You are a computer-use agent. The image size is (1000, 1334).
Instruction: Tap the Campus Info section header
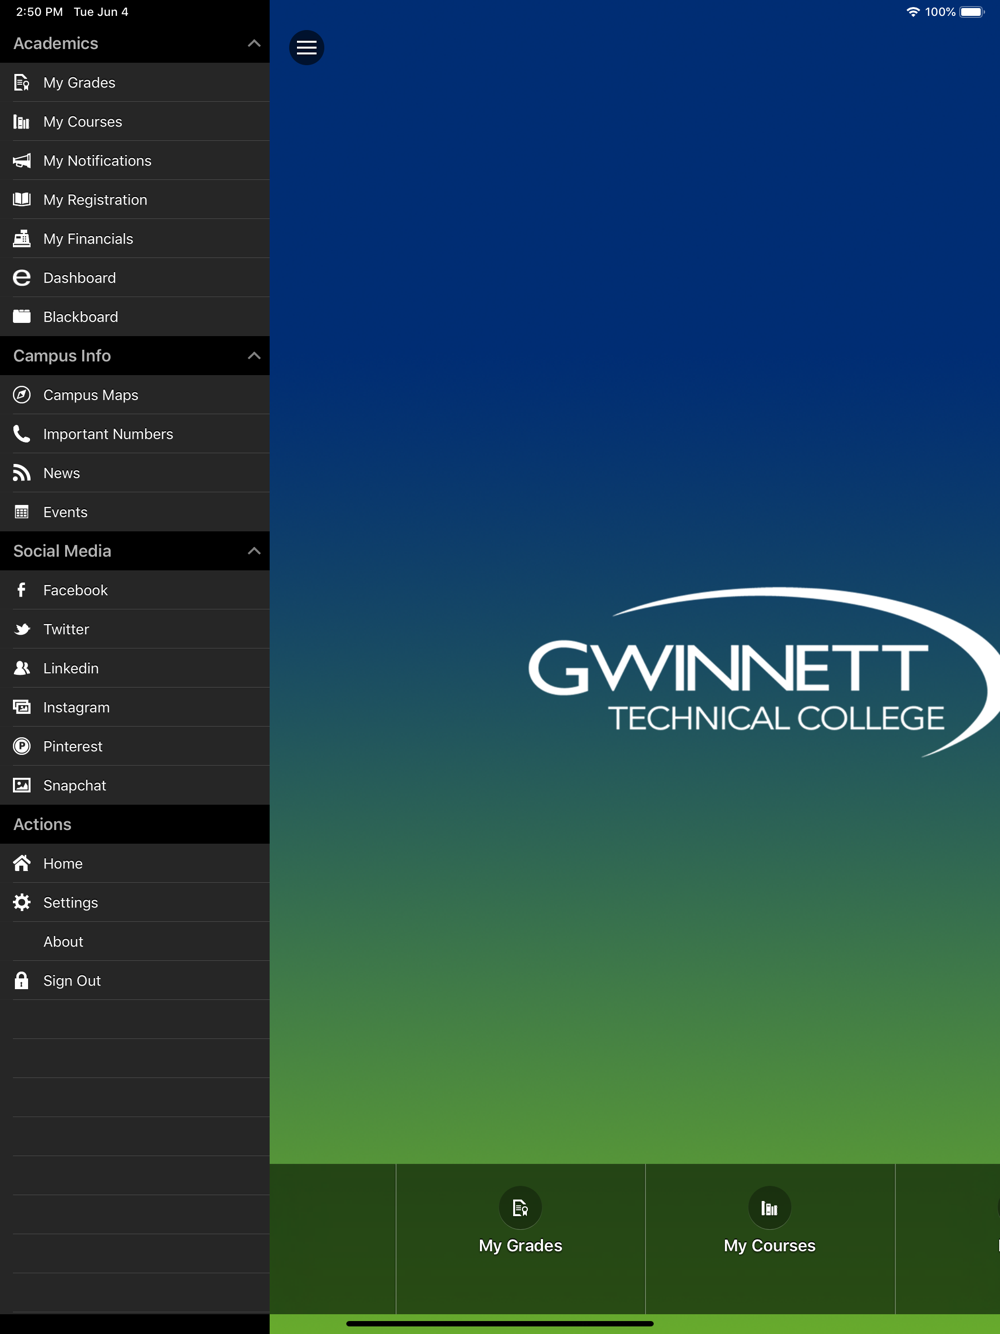pyautogui.click(x=135, y=356)
